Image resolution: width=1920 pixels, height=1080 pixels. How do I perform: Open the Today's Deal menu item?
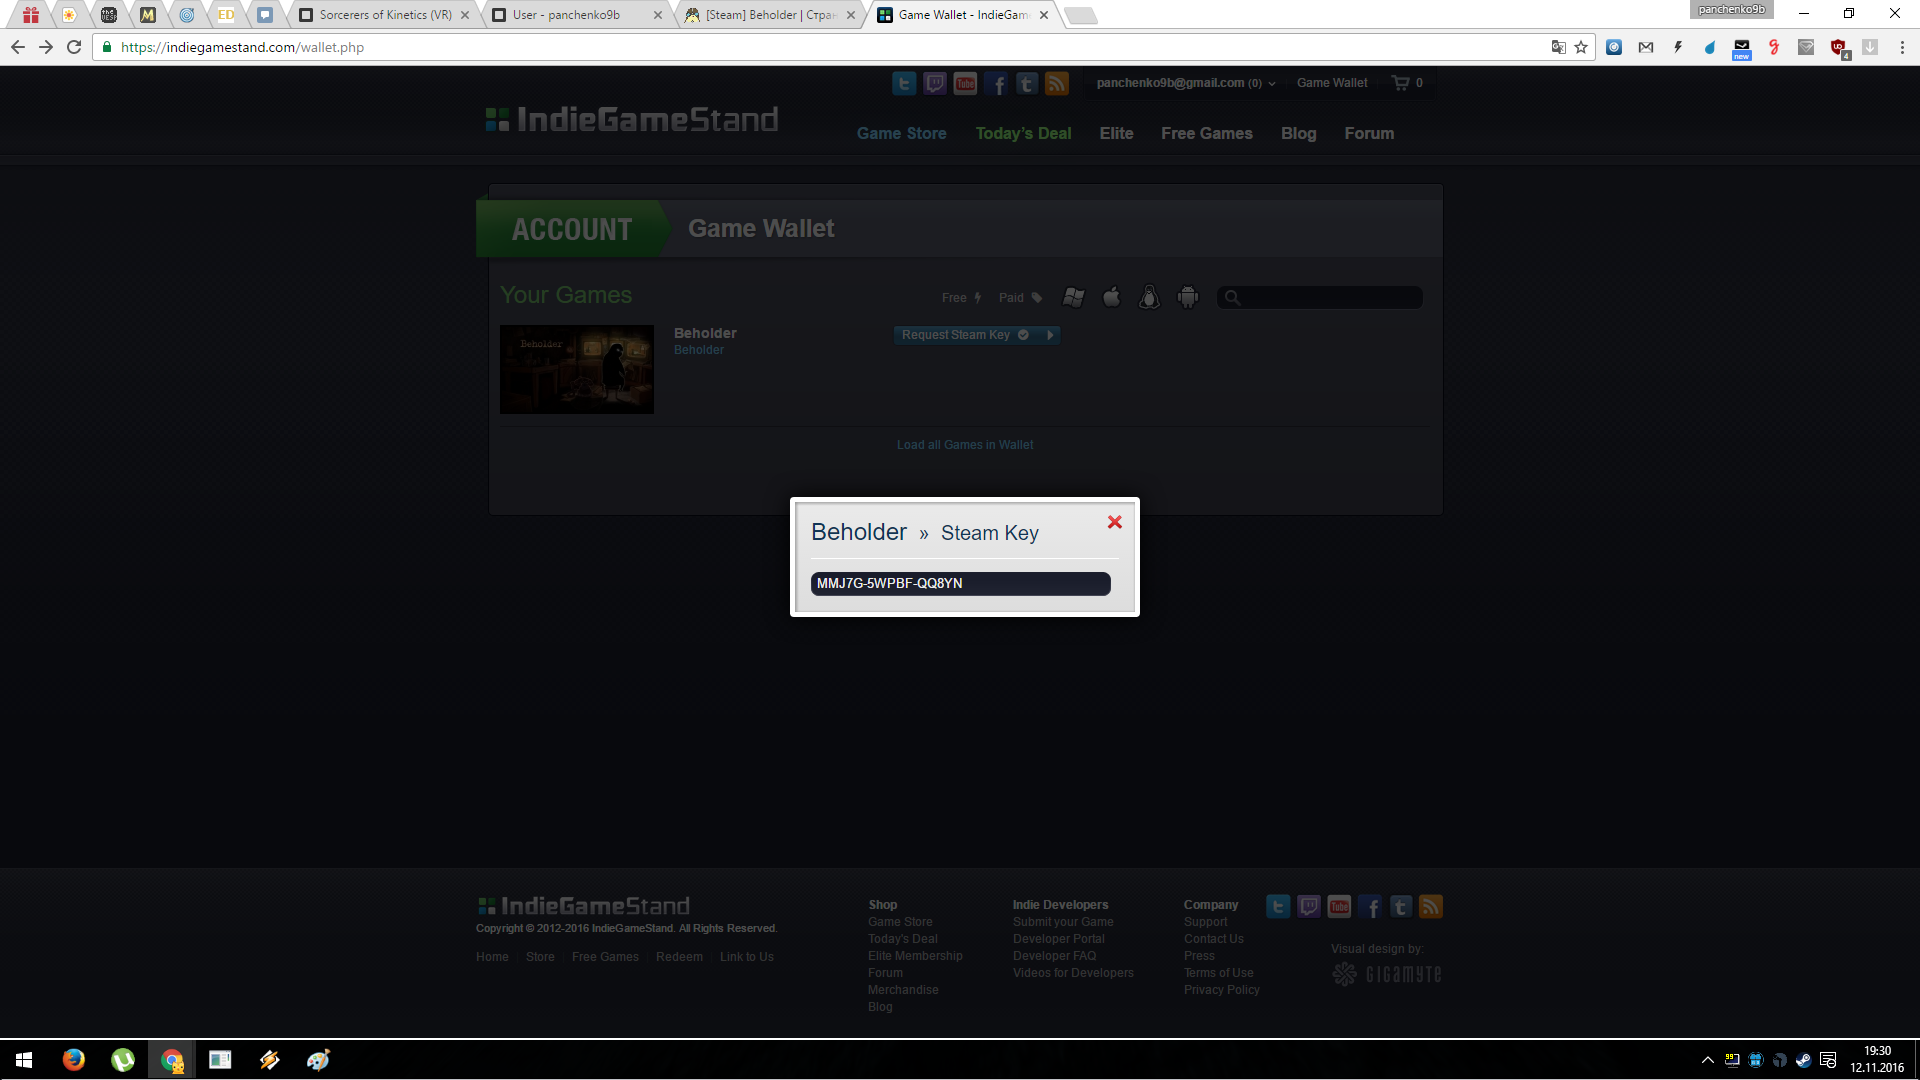pos(1023,134)
